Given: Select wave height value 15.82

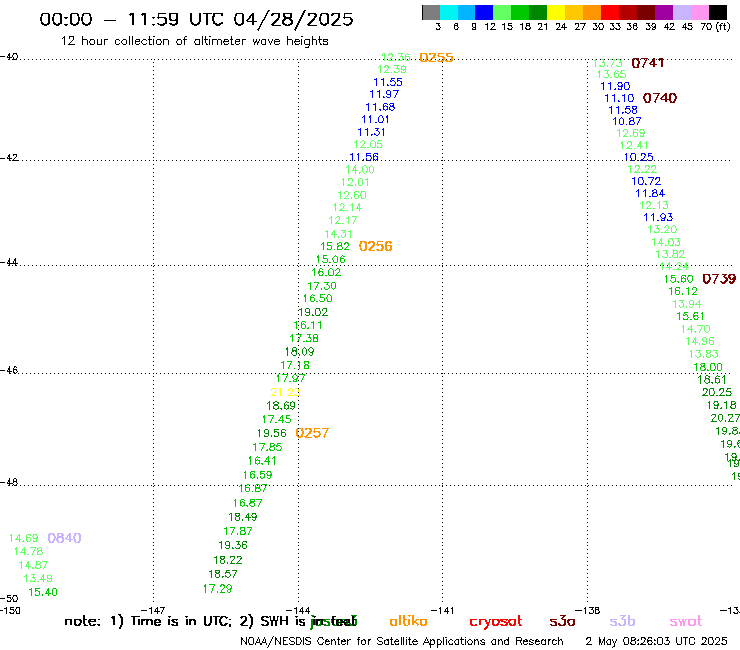Looking at the screenshot, I should tap(335, 246).
